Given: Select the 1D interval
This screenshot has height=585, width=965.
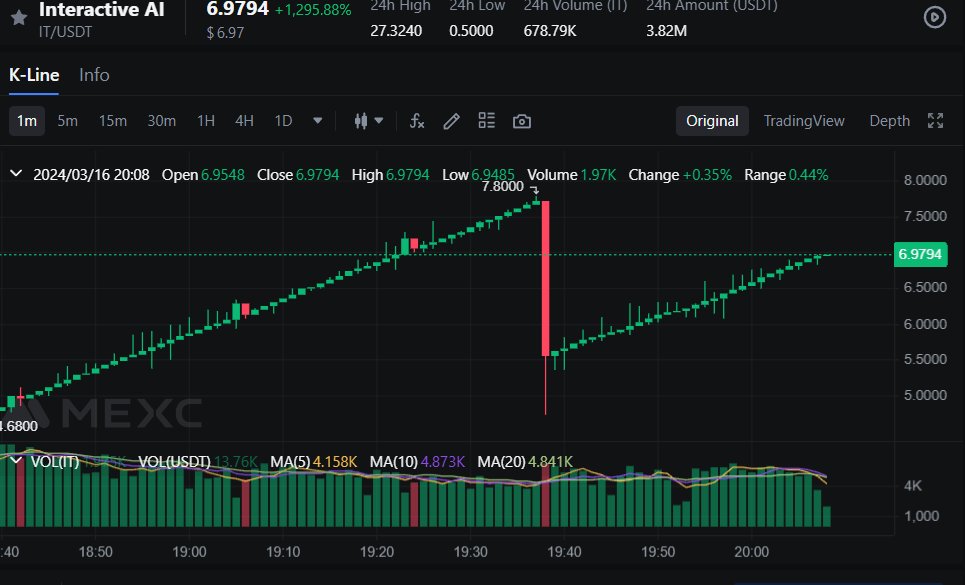Looking at the screenshot, I should [283, 121].
